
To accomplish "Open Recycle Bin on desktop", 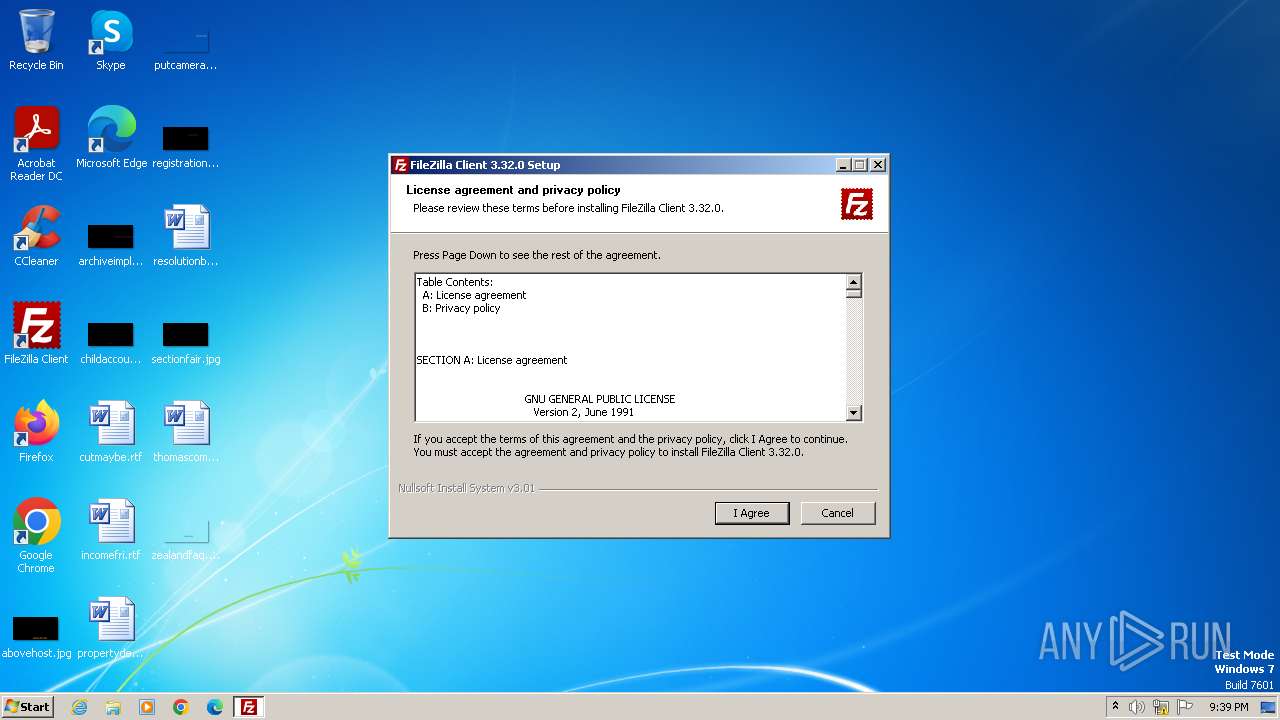I will pyautogui.click(x=36, y=41).
